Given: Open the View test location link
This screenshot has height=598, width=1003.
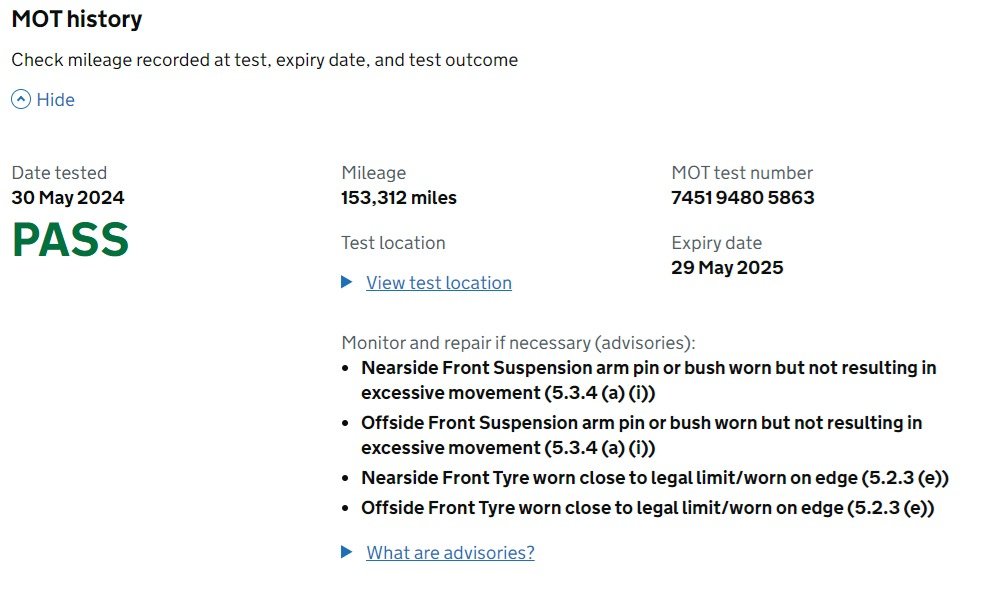Looking at the screenshot, I should pyautogui.click(x=439, y=283).
